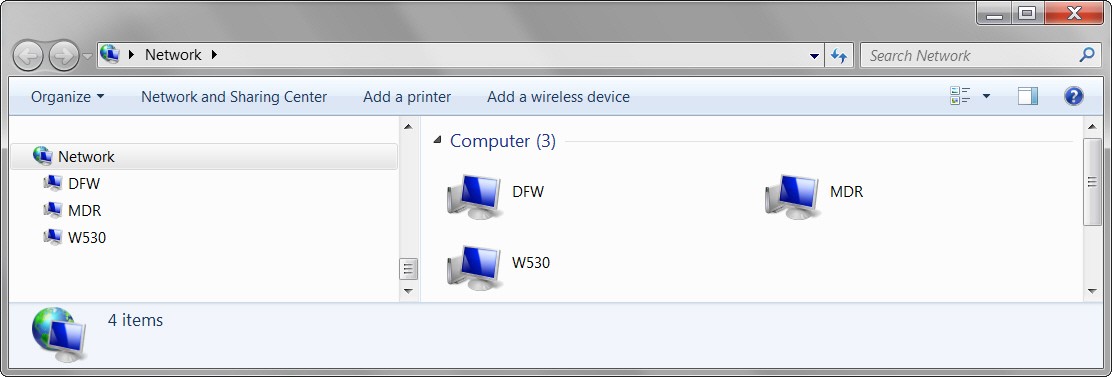Click the MDR icon in navigation pane
Screen dimensions: 1112x377
point(52,210)
